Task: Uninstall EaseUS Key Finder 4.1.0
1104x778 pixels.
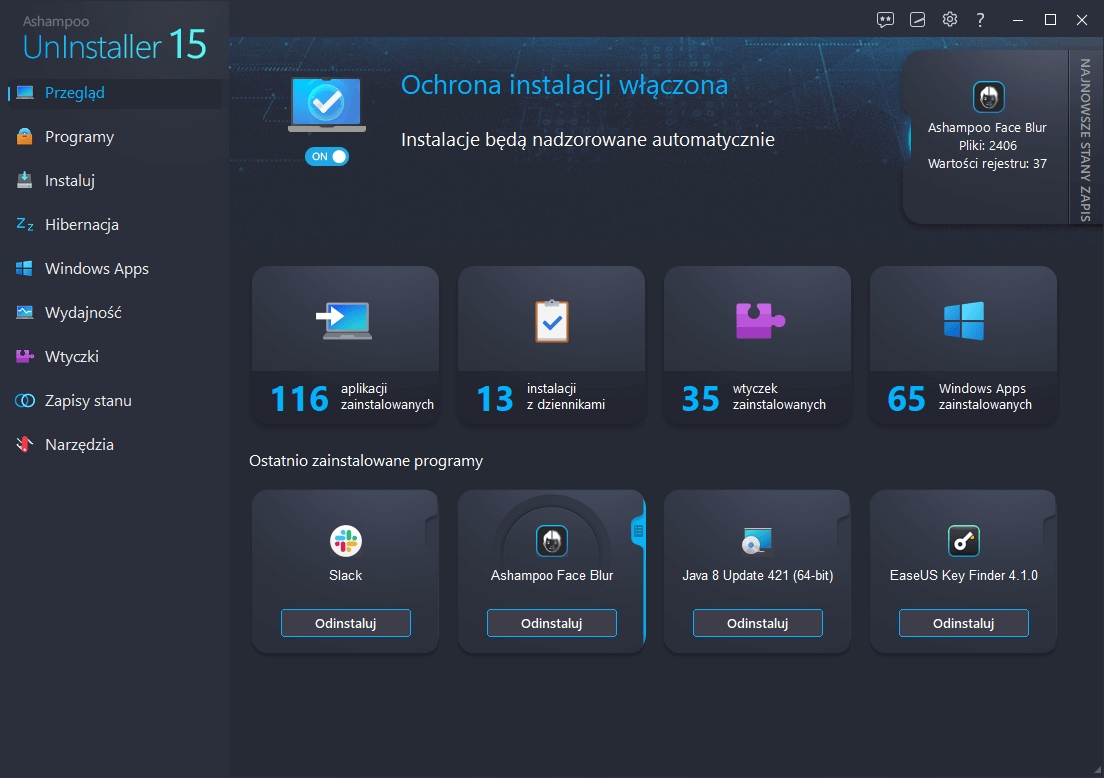Action: 964,623
